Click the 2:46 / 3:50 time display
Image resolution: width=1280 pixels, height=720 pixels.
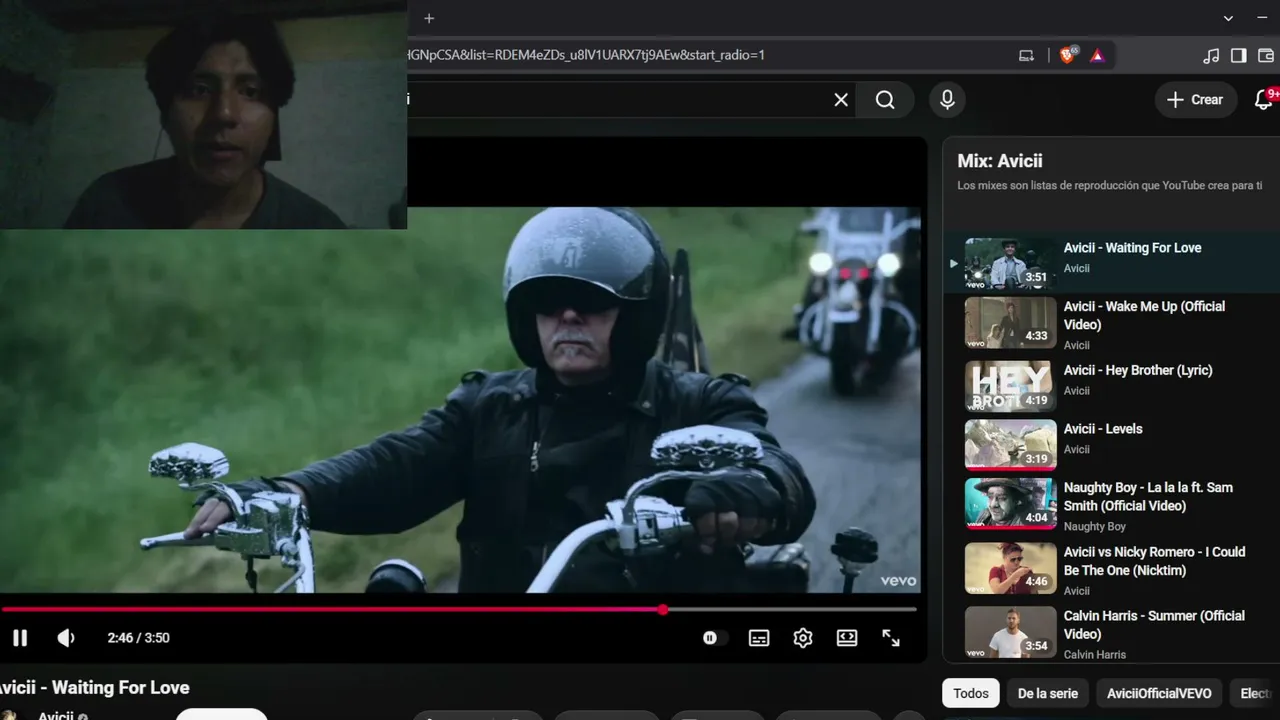[x=138, y=638]
